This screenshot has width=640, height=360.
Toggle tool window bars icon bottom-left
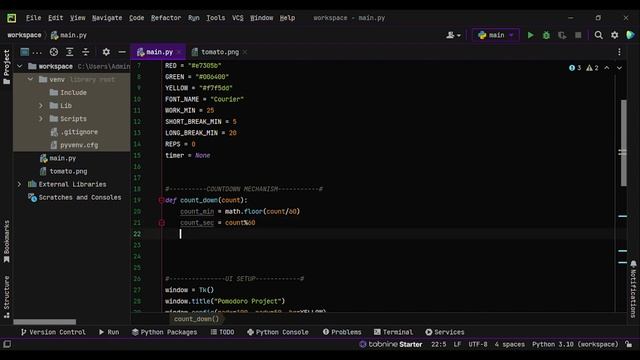[7, 344]
